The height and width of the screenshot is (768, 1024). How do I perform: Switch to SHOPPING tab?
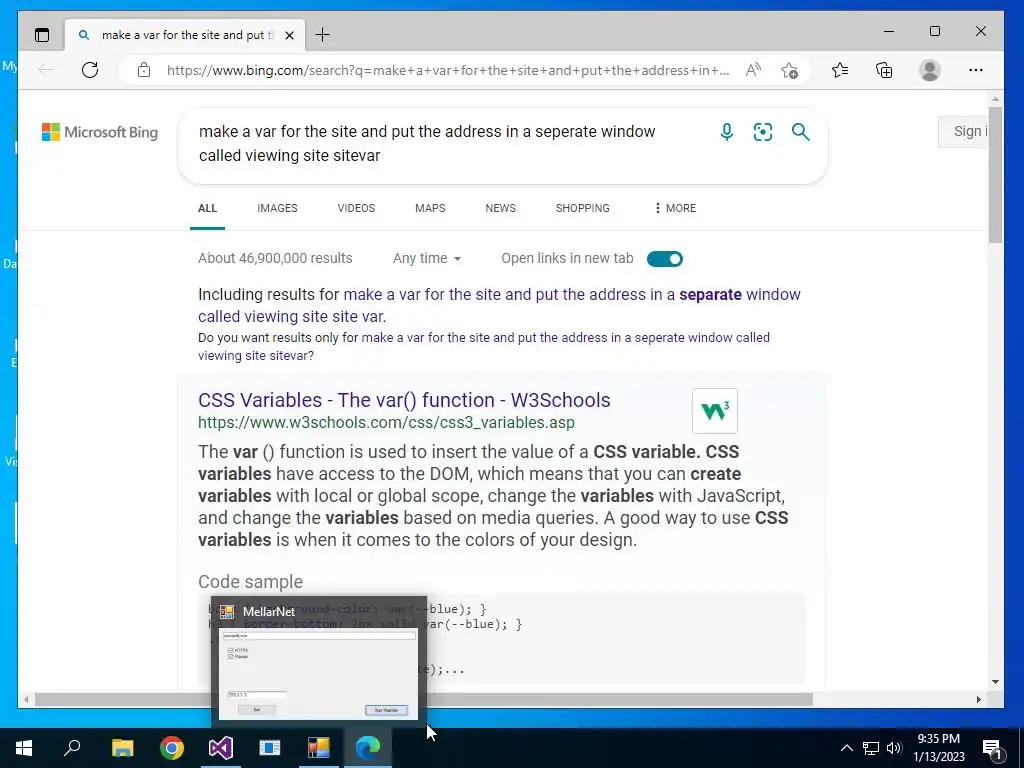pos(583,208)
